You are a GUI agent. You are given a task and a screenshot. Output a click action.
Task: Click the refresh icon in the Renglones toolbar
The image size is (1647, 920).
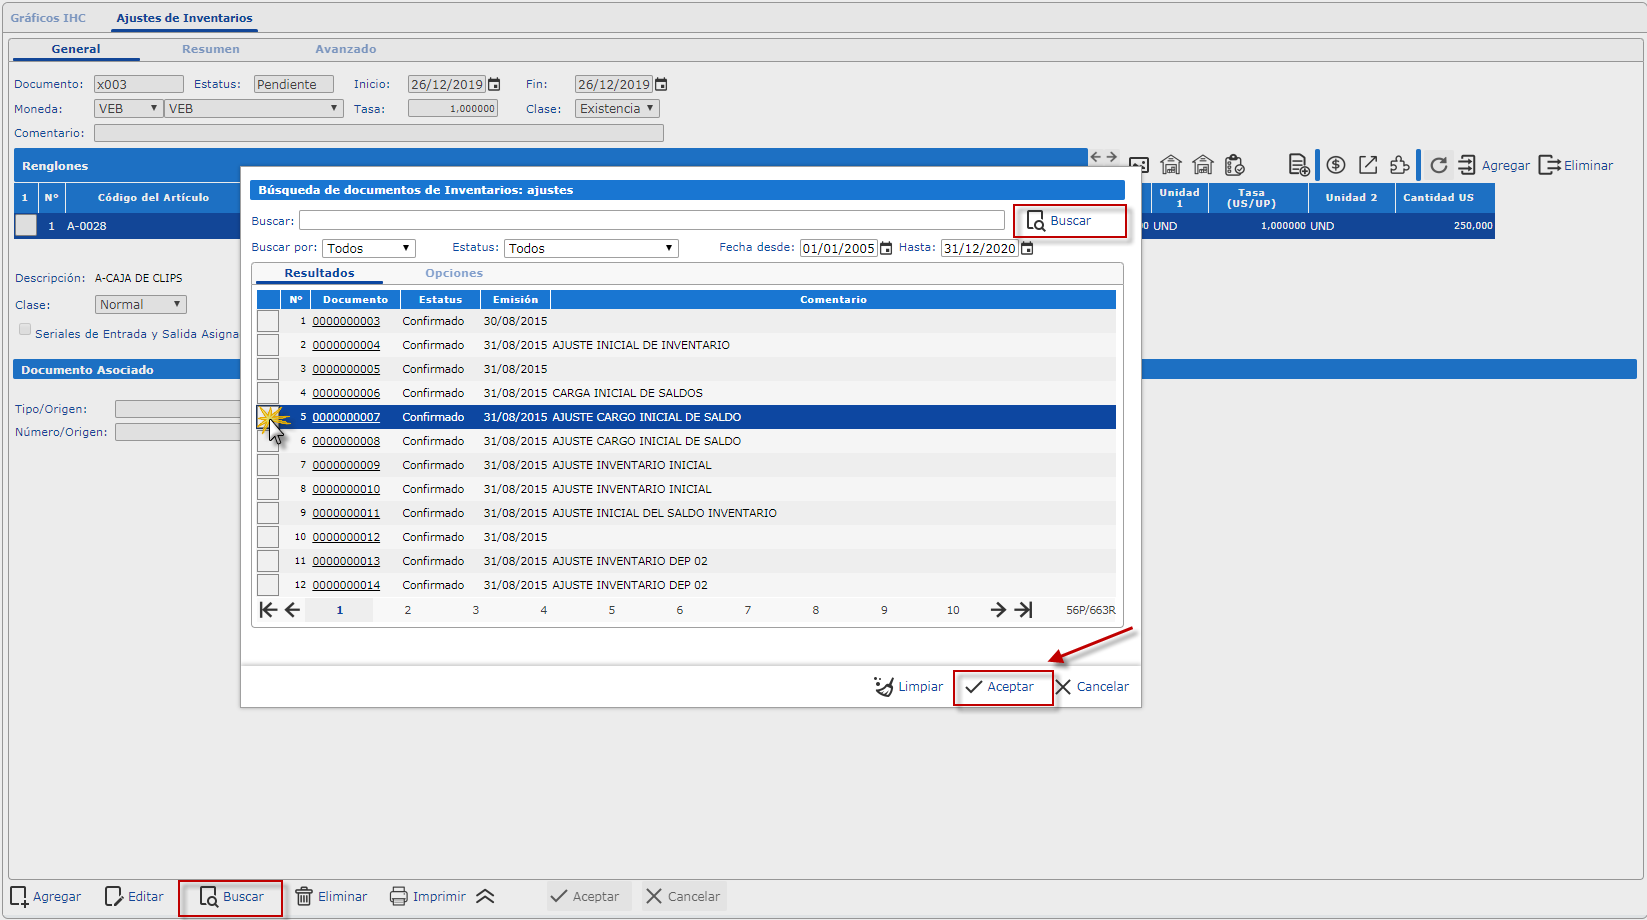point(1438,165)
